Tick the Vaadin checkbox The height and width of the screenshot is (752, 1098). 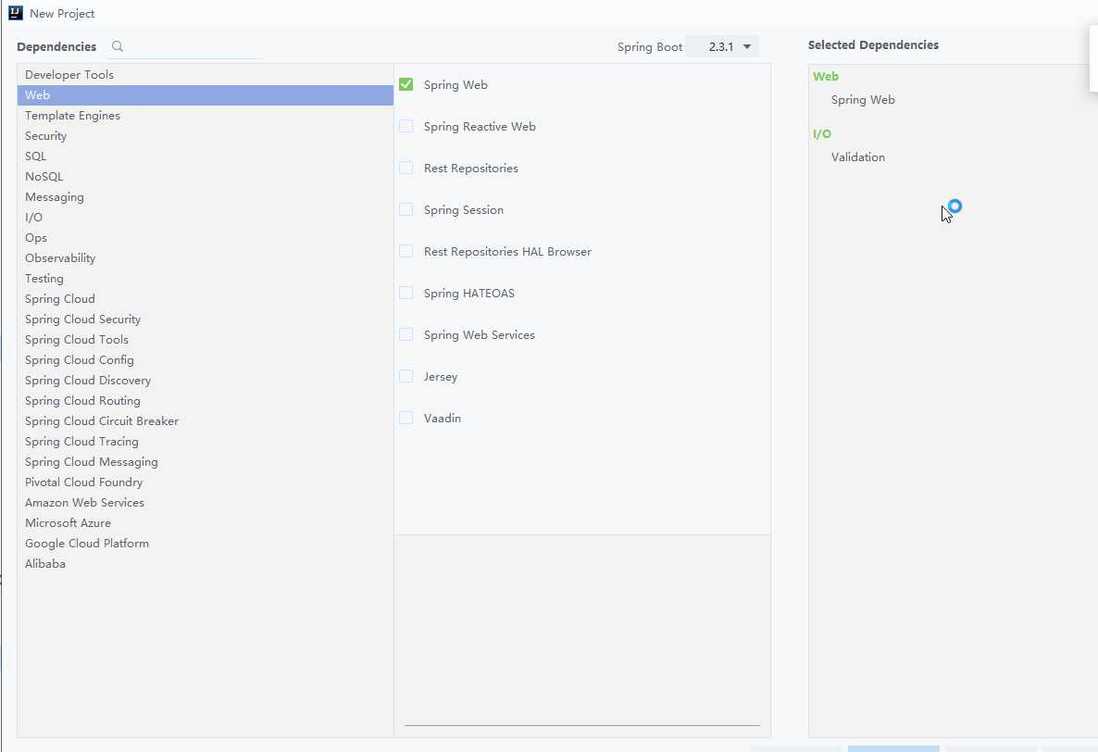[x=406, y=418]
